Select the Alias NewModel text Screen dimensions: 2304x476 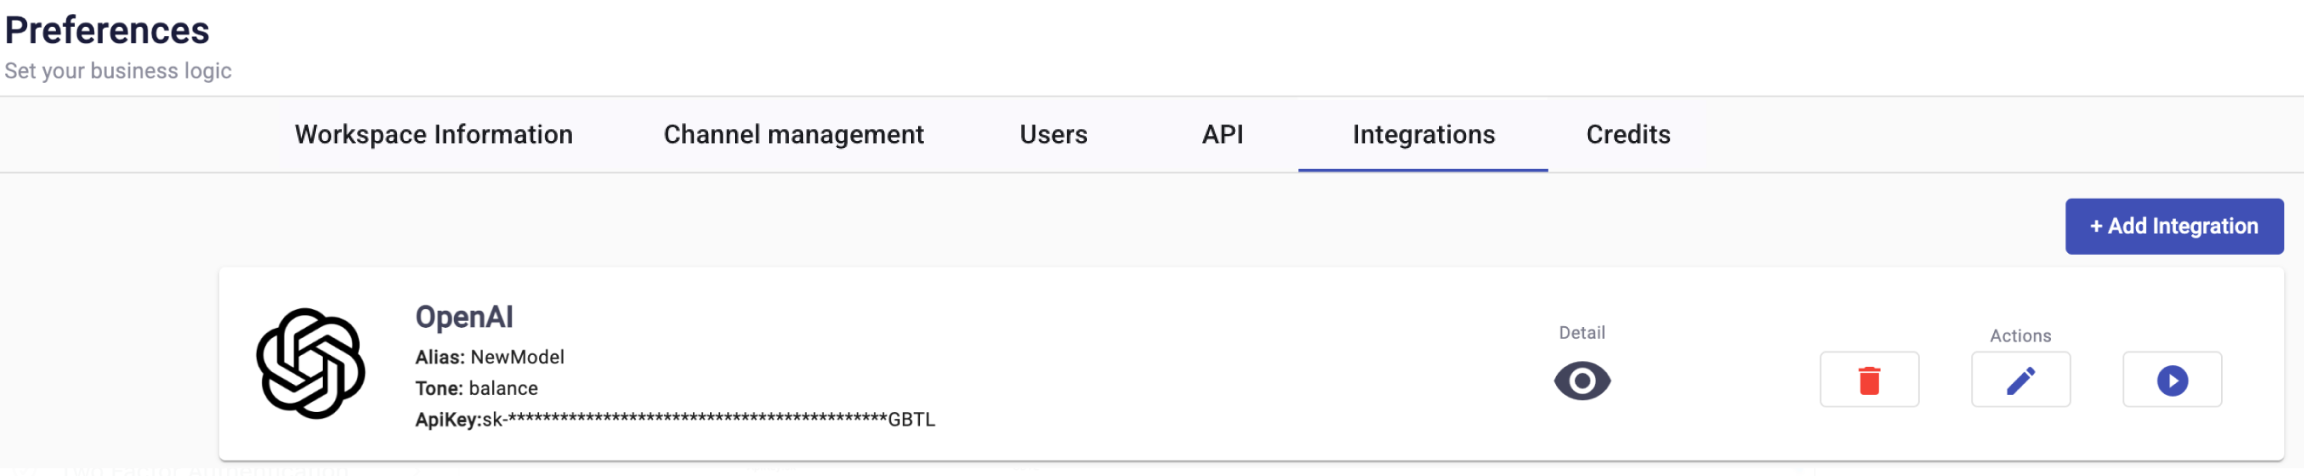[x=490, y=357]
